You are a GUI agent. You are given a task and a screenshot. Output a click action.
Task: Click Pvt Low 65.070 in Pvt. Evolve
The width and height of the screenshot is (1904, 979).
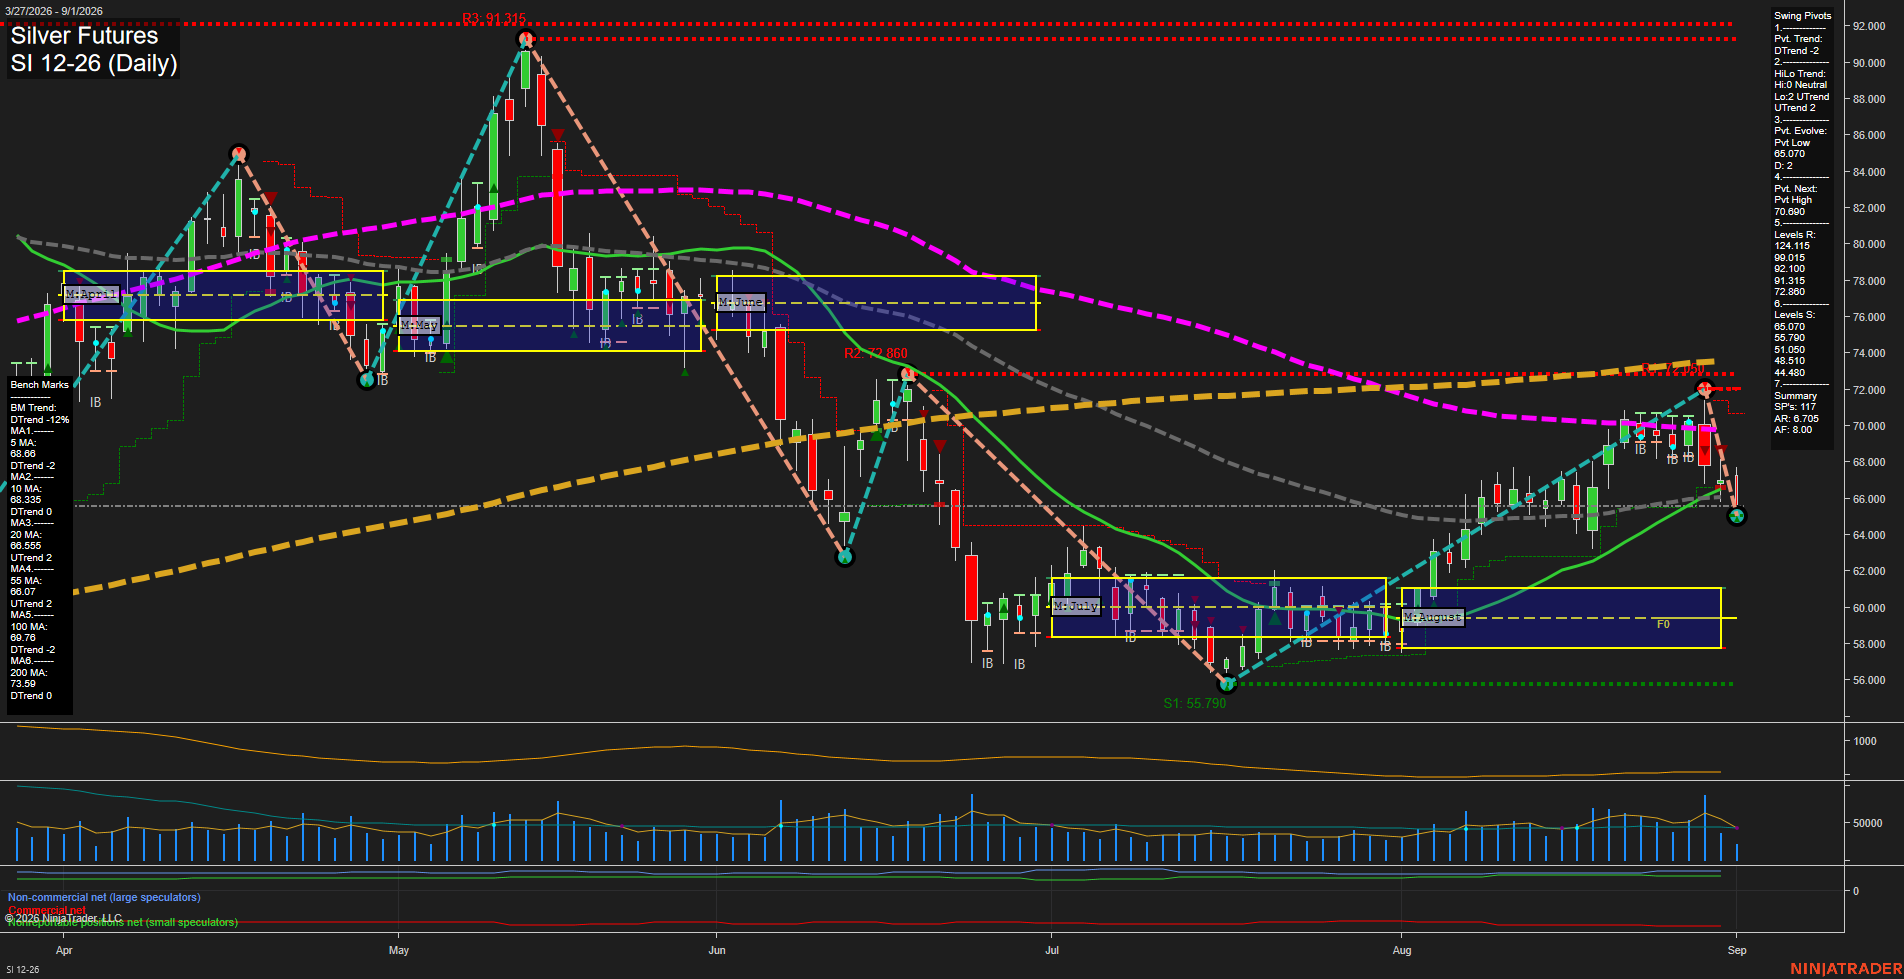[x=1791, y=148]
